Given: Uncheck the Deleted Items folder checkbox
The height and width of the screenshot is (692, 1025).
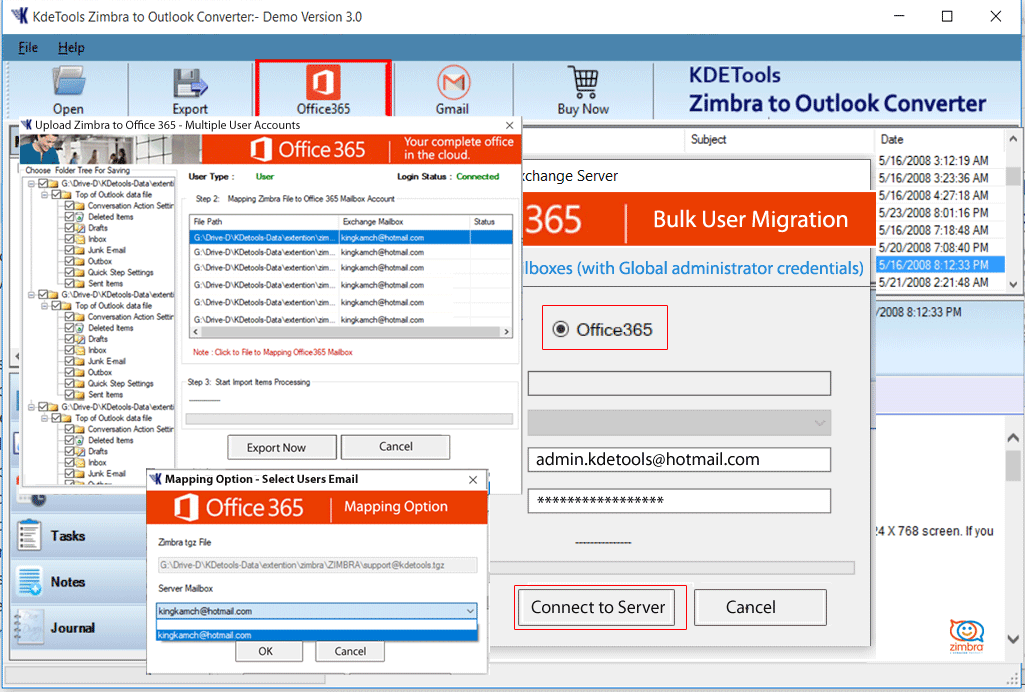Looking at the screenshot, I should 69,216.
